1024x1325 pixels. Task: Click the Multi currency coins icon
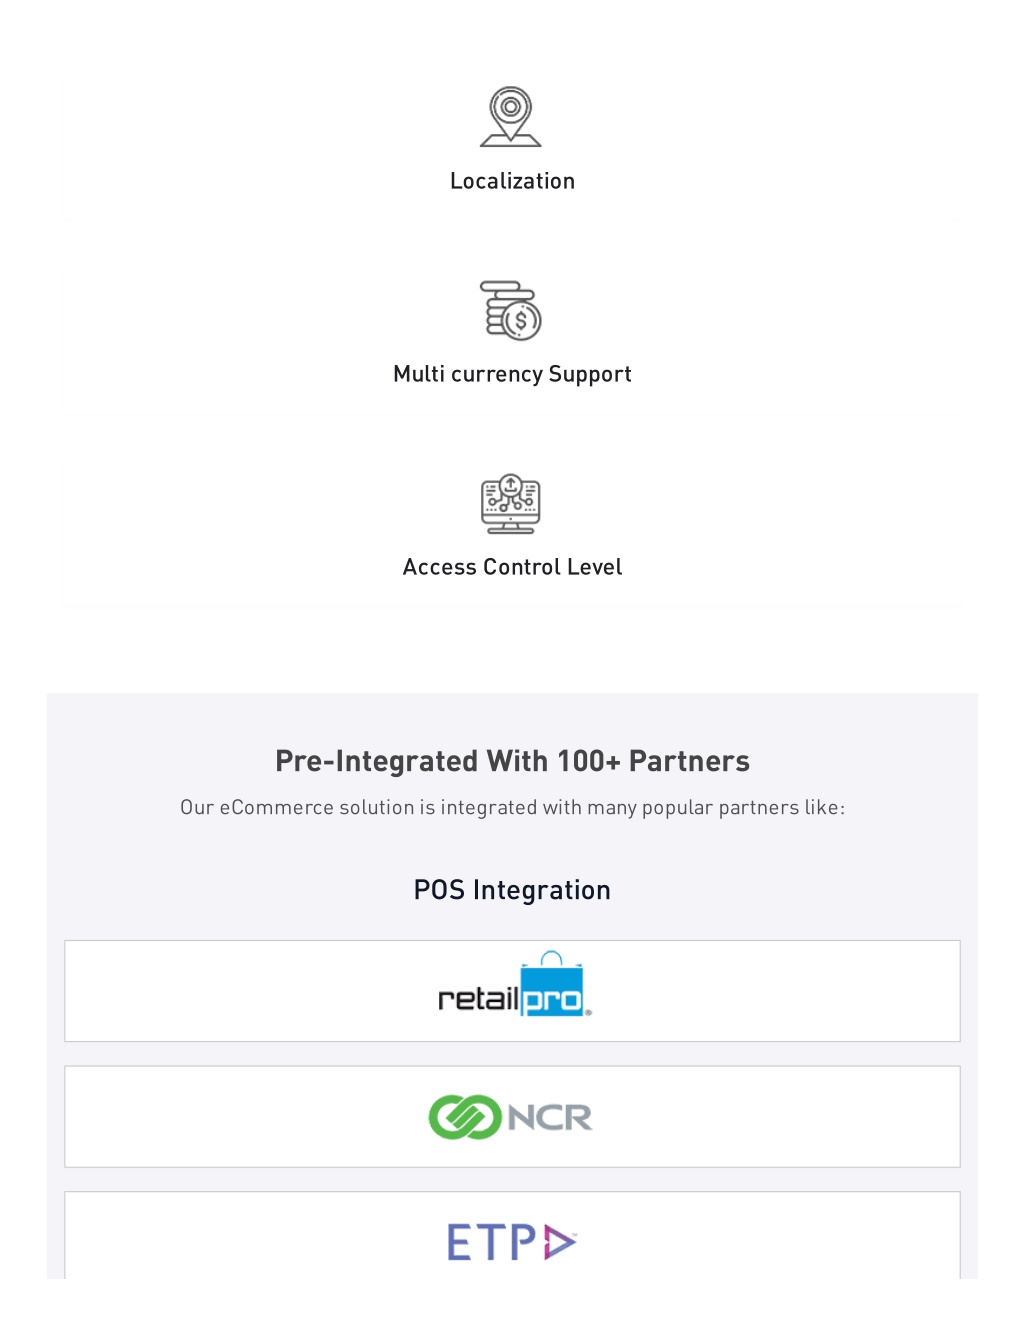[x=511, y=310]
